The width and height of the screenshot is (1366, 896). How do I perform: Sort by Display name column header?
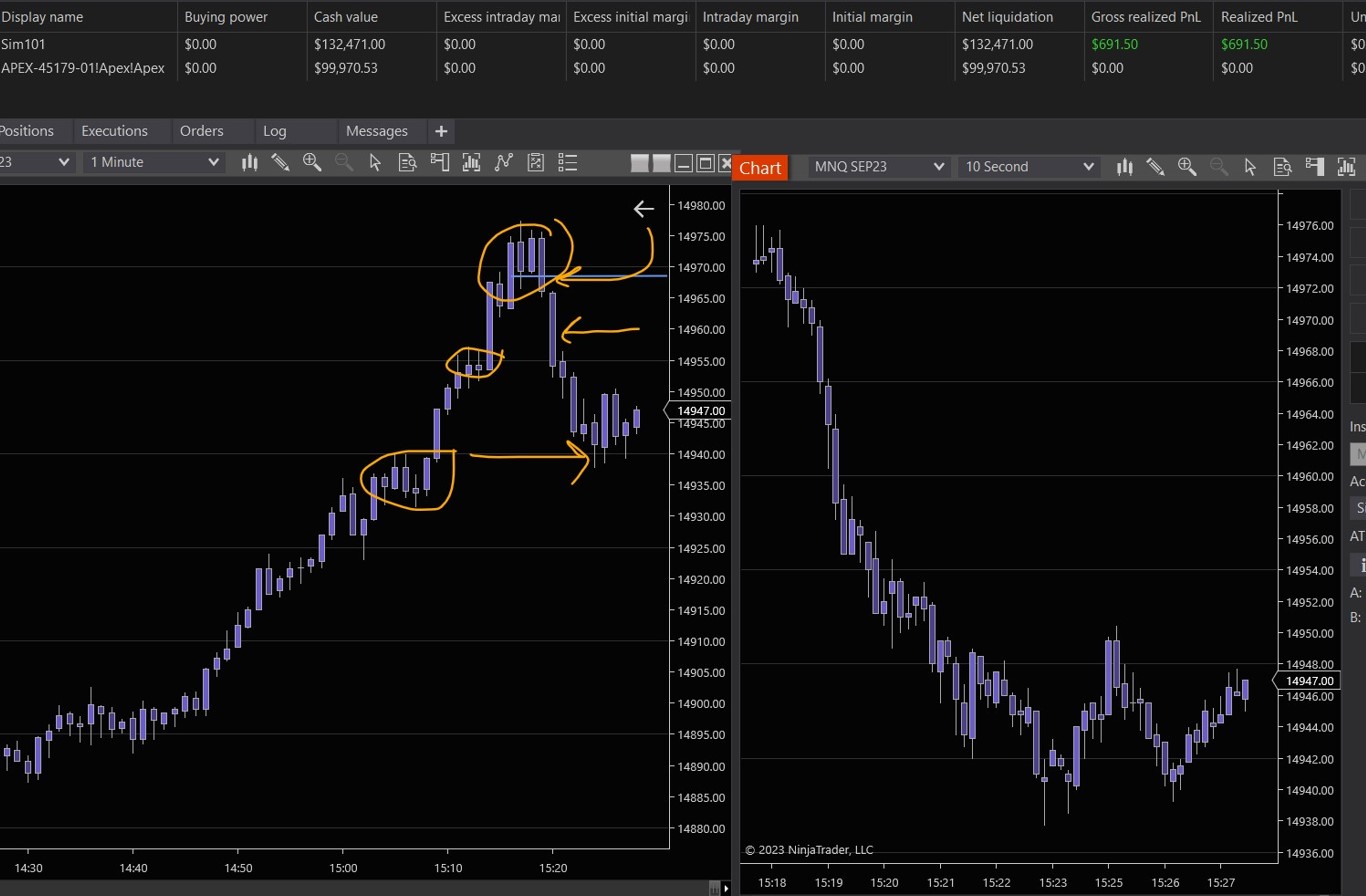88,17
